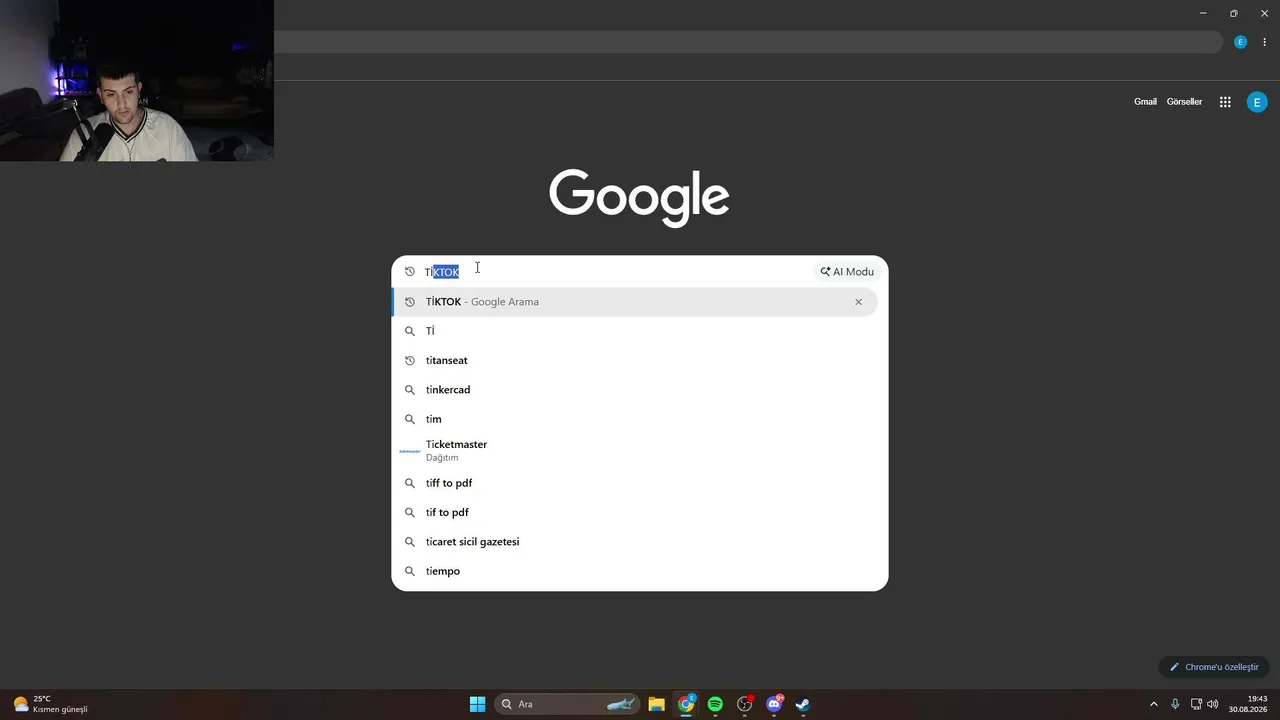The height and width of the screenshot is (720, 1280).
Task: Click the Chrome address bar
Action: pos(748,42)
